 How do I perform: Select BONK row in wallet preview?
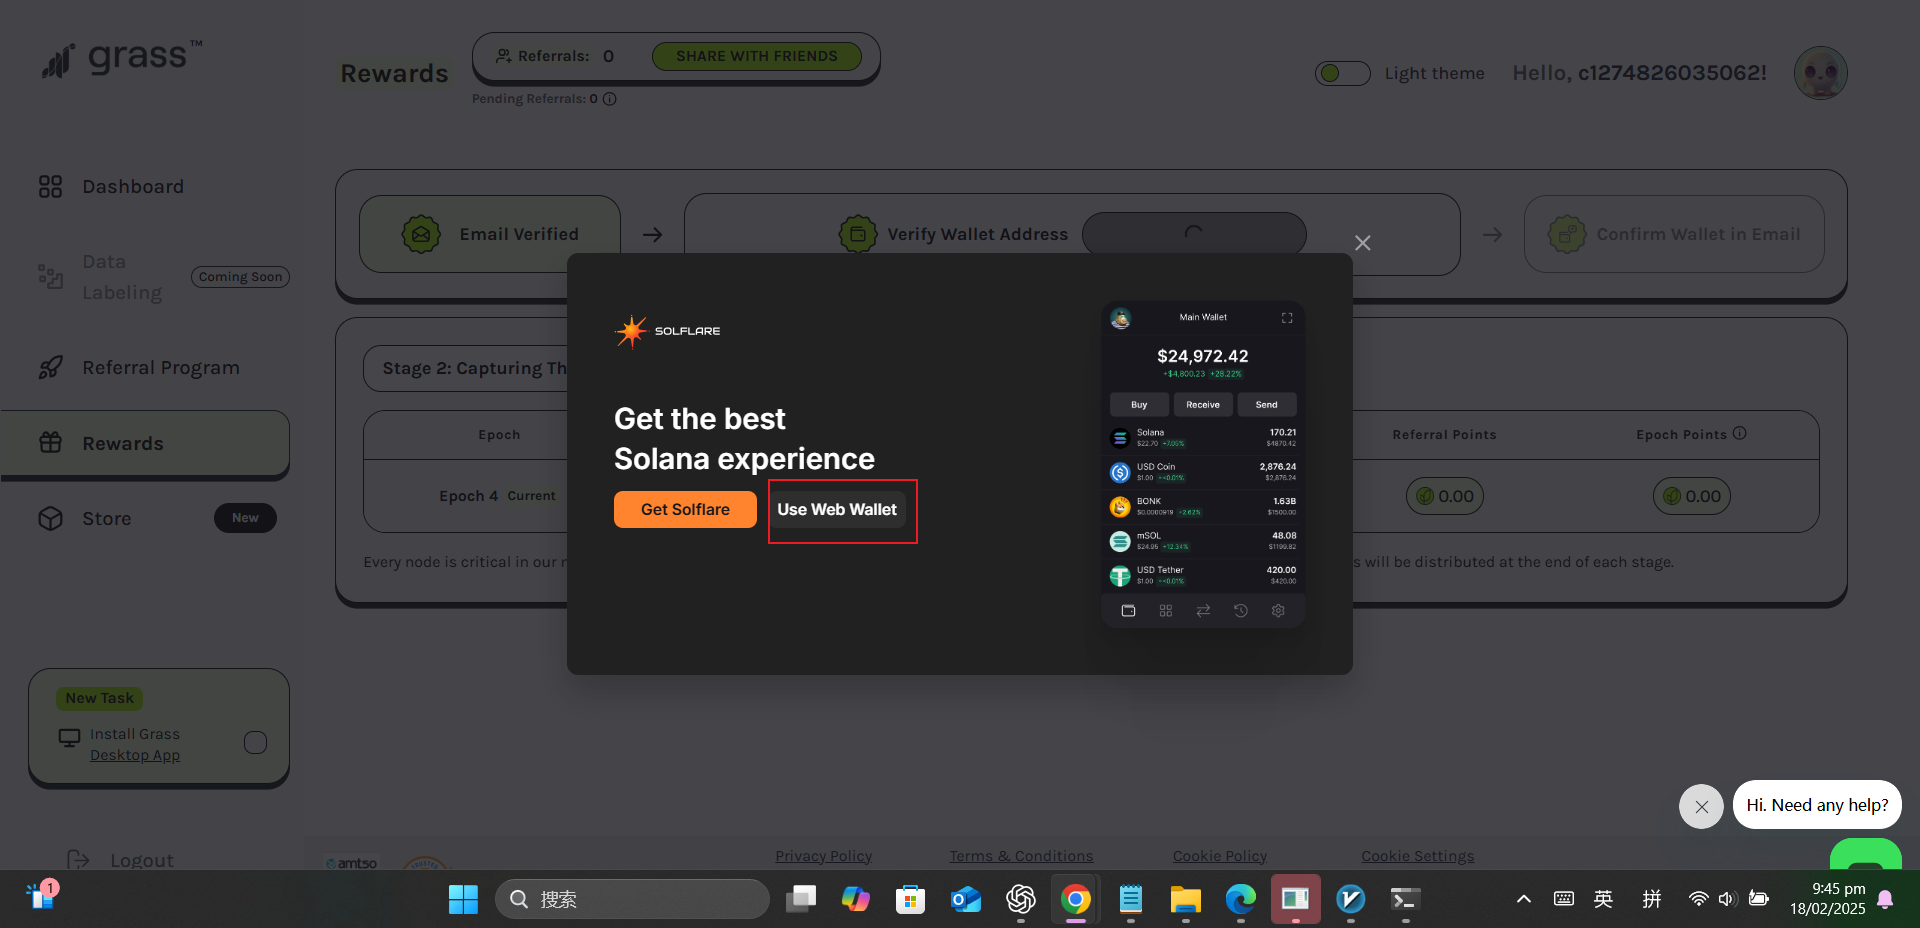tap(1203, 507)
